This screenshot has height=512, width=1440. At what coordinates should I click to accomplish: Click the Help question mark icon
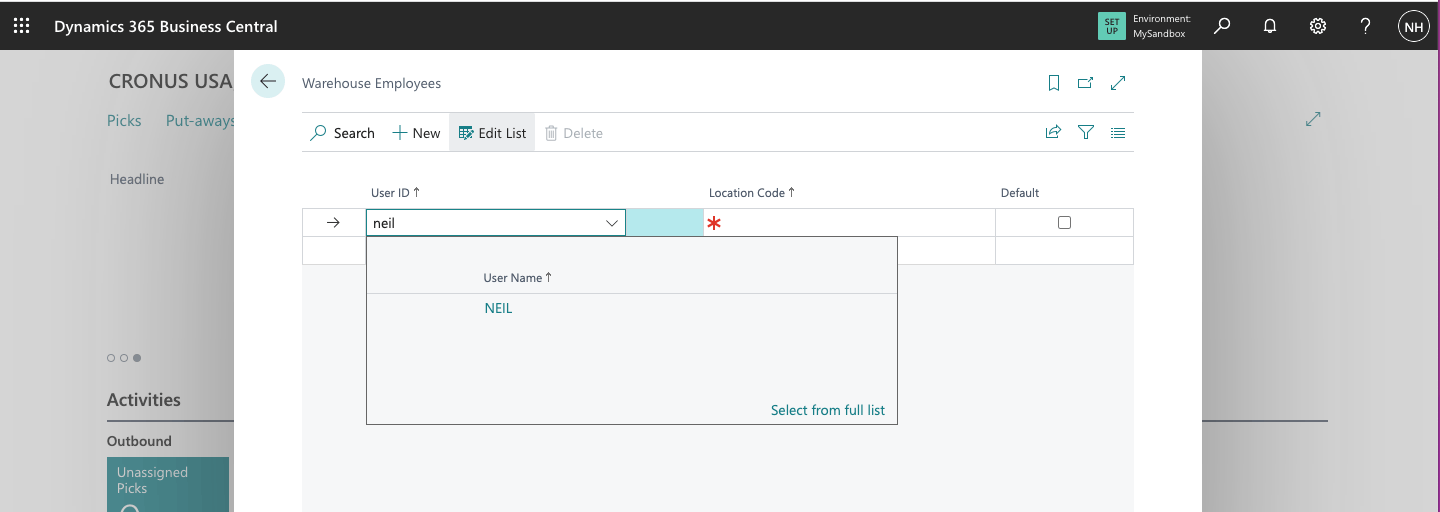pyautogui.click(x=1366, y=27)
